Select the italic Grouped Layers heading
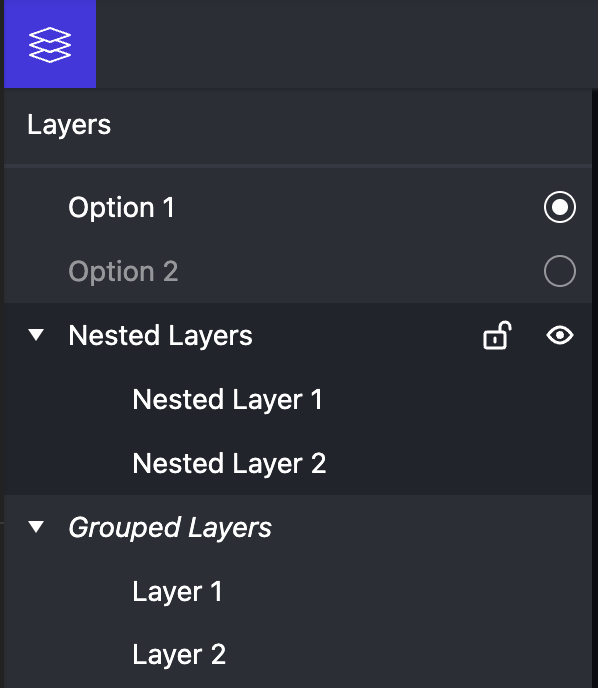The height and width of the screenshot is (688, 598). tap(170, 527)
